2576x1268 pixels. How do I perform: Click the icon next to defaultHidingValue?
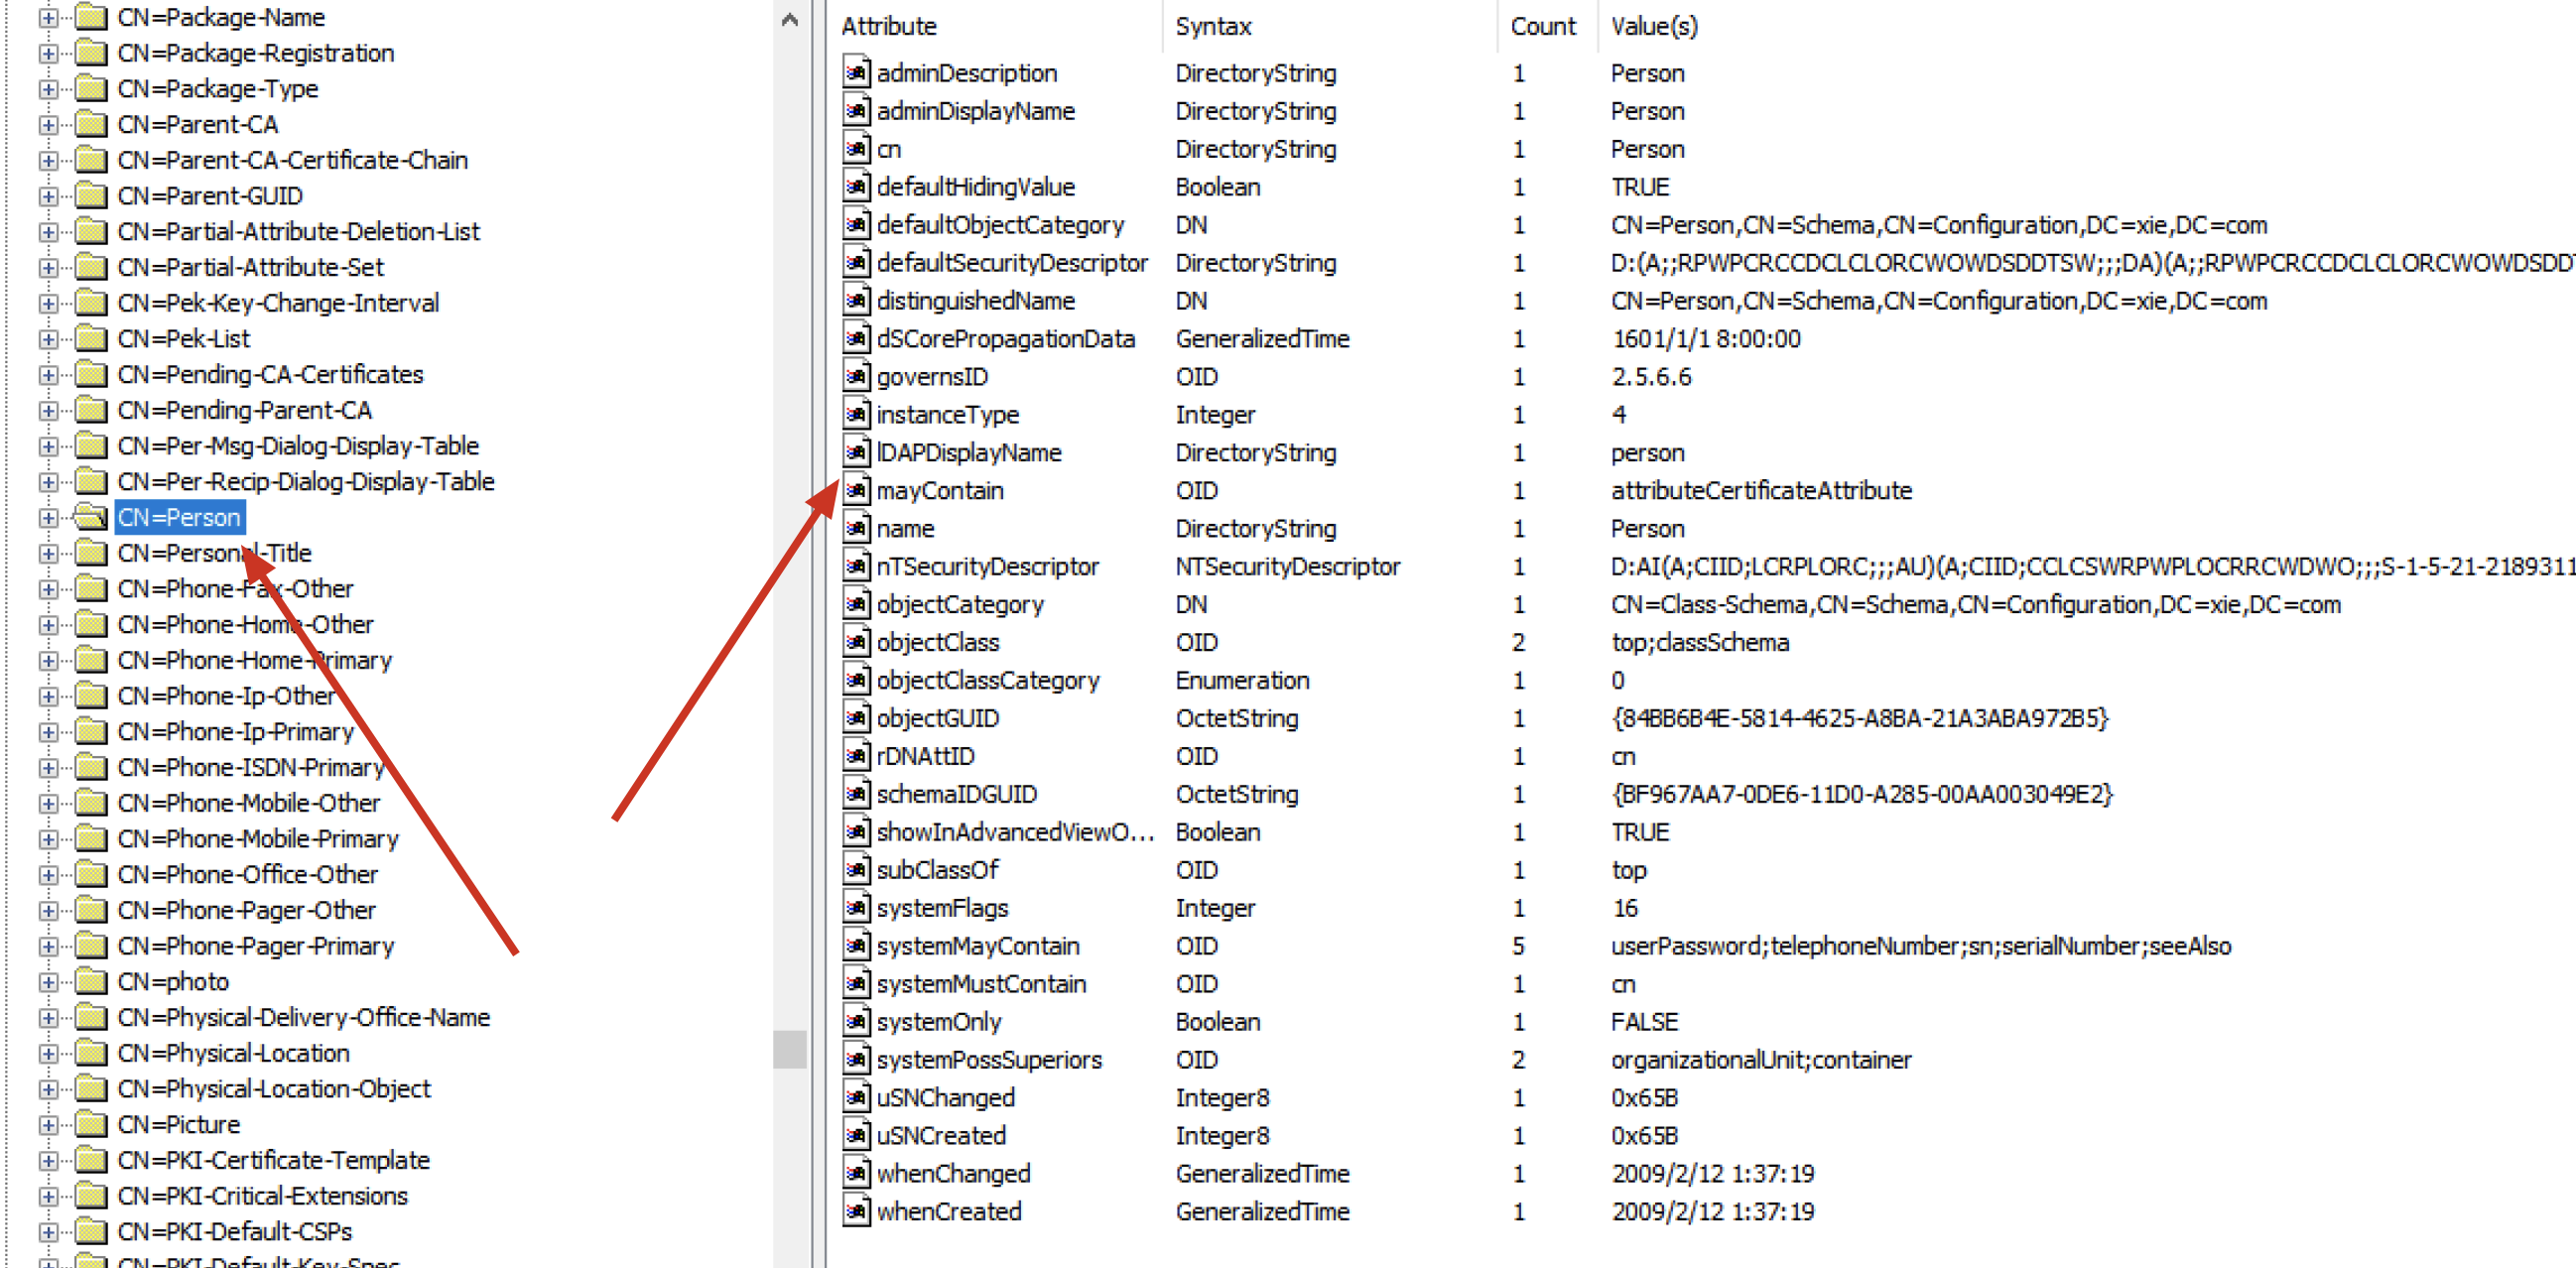tap(857, 187)
